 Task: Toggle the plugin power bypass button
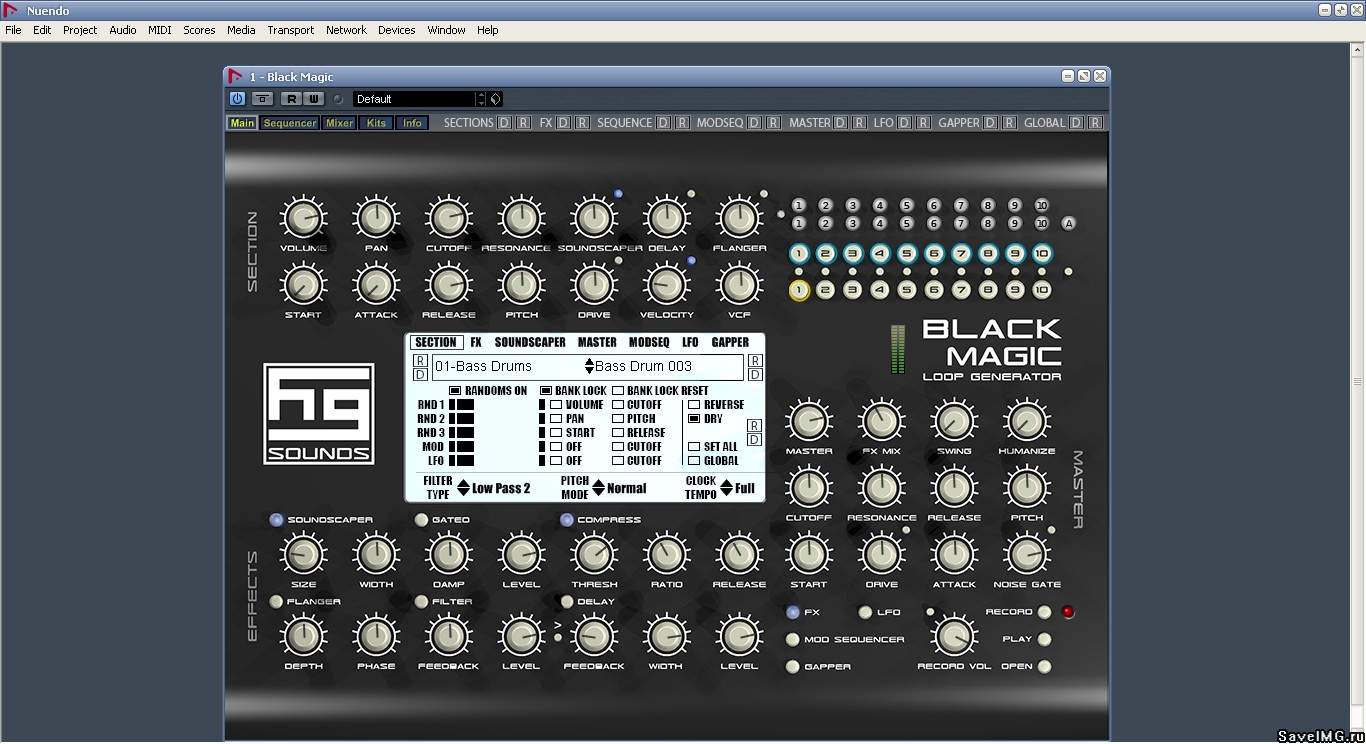pyautogui.click(x=237, y=99)
